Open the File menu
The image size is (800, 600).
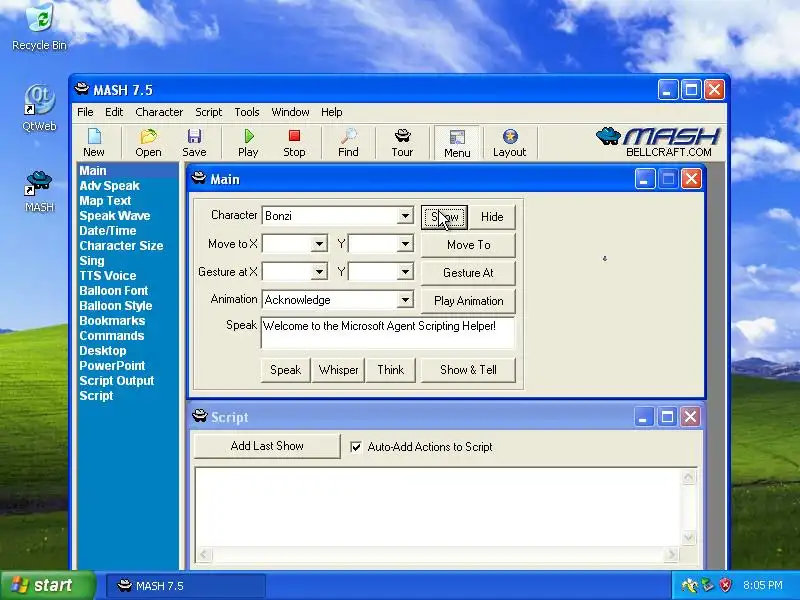(x=85, y=112)
